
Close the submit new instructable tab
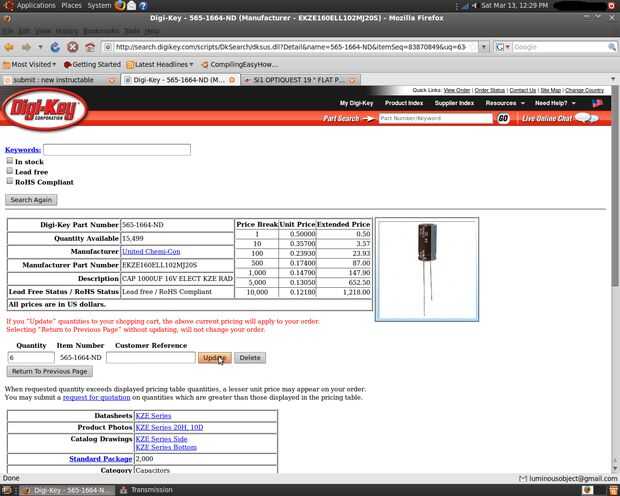[x=112, y=80]
